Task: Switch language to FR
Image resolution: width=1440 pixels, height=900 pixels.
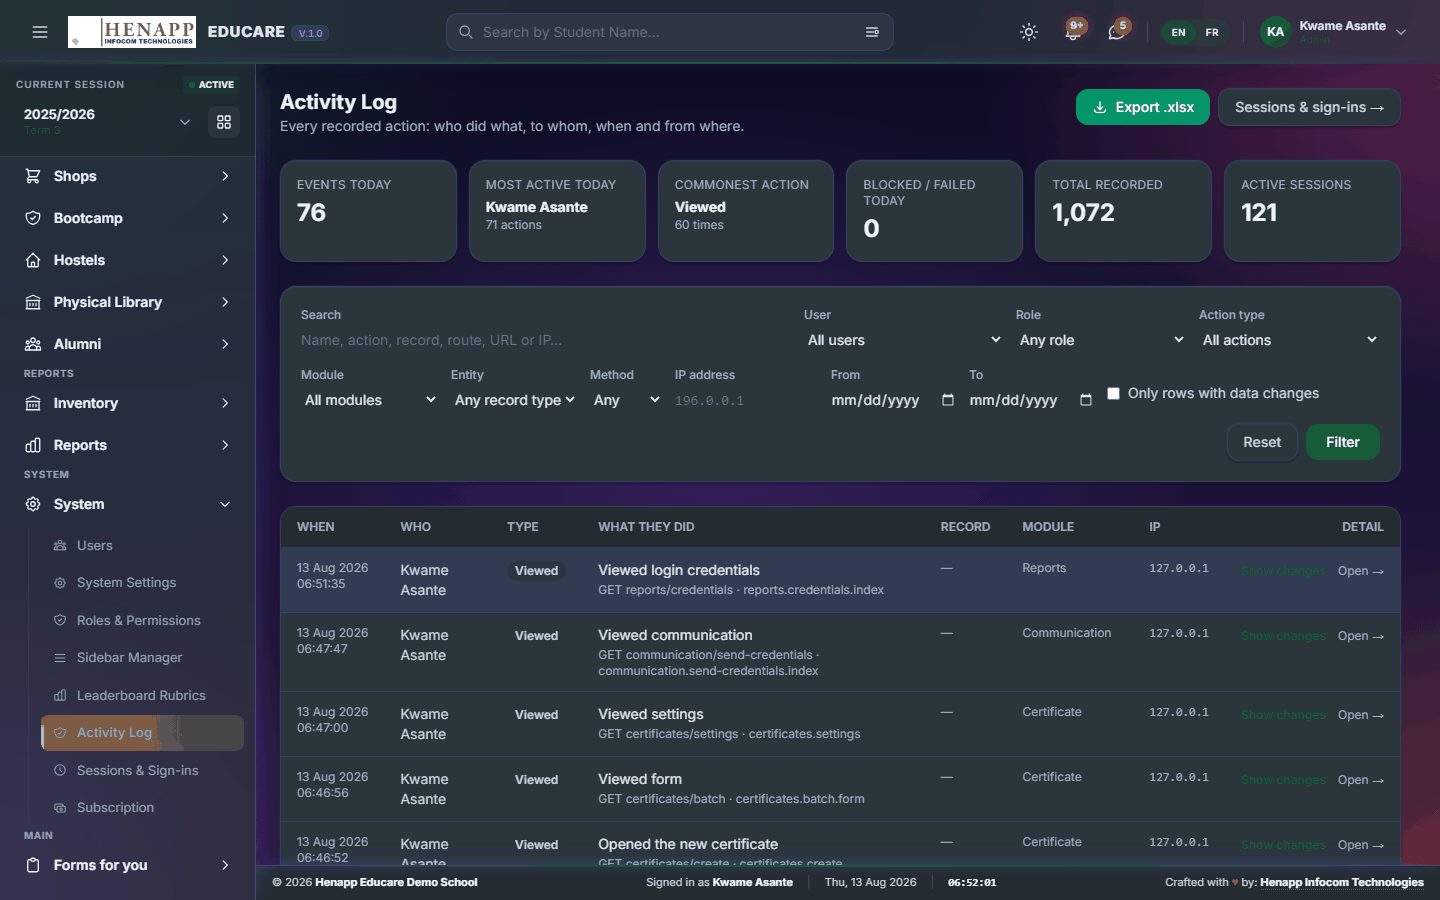Action: tap(1212, 32)
